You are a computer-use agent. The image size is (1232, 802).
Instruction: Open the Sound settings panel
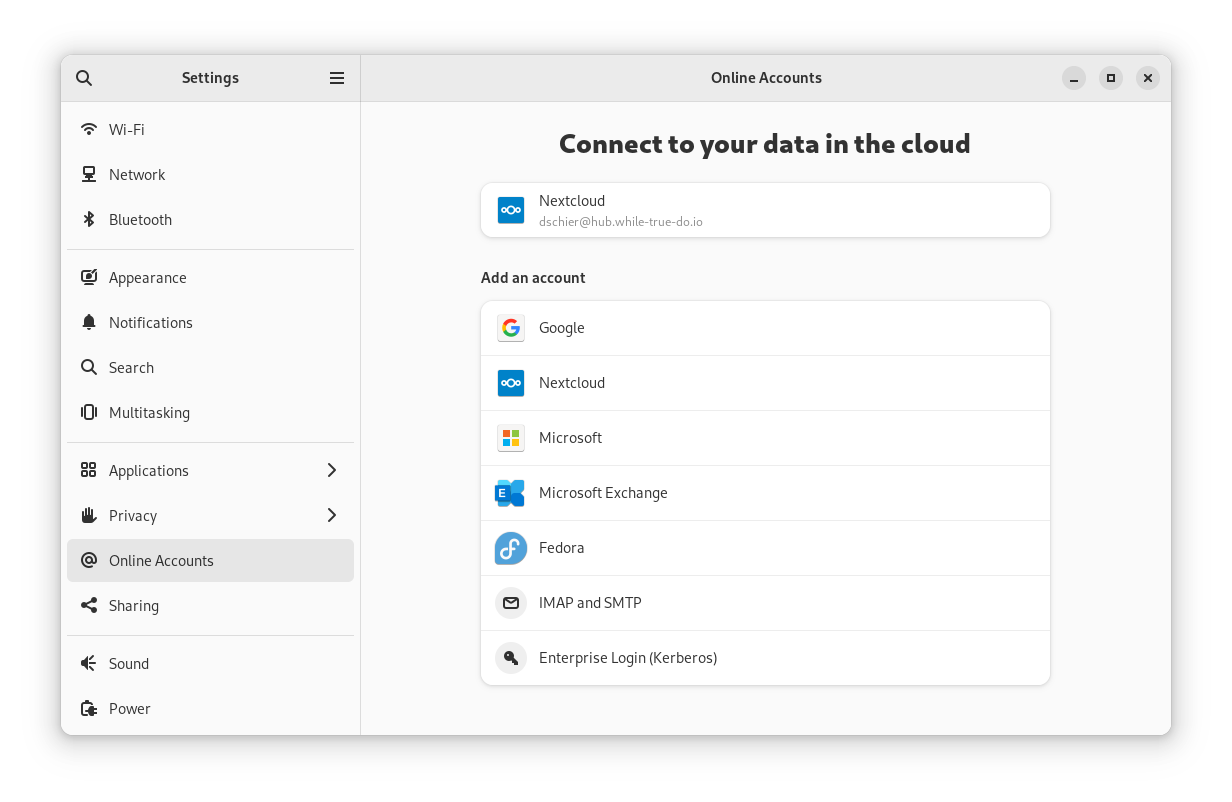coord(210,663)
